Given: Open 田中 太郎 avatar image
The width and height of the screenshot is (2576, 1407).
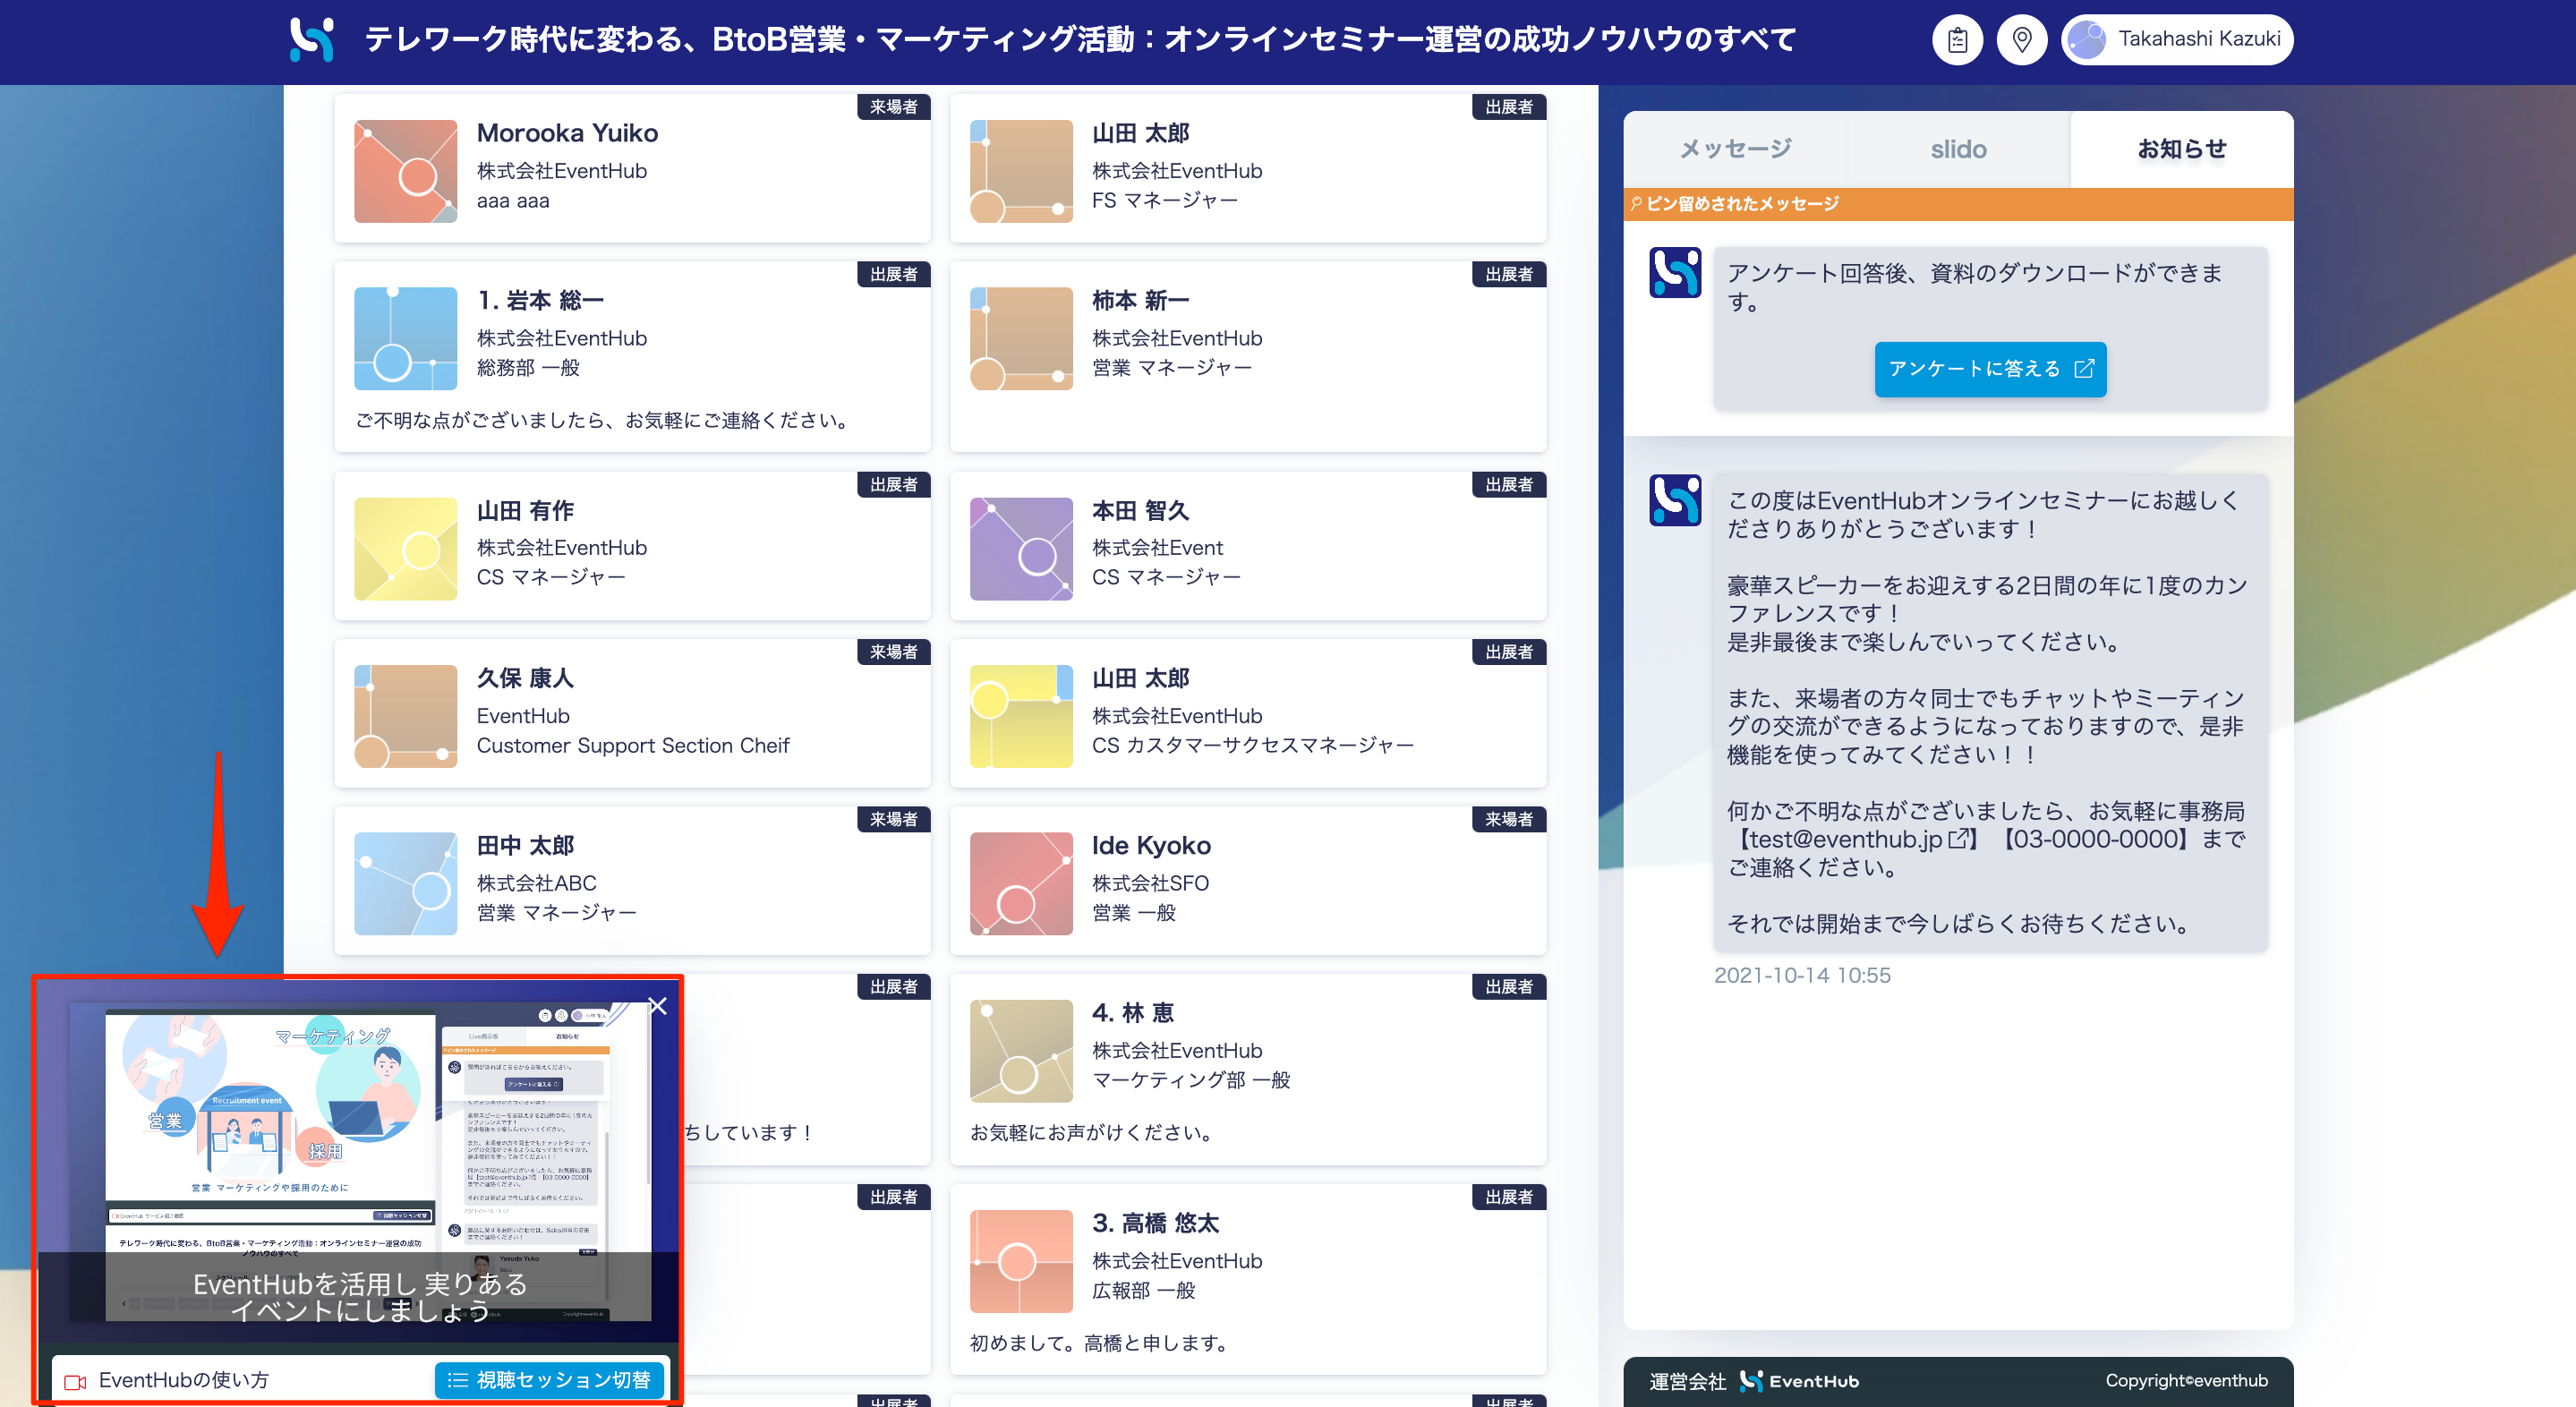Looking at the screenshot, I should click(x=405, y=883).
